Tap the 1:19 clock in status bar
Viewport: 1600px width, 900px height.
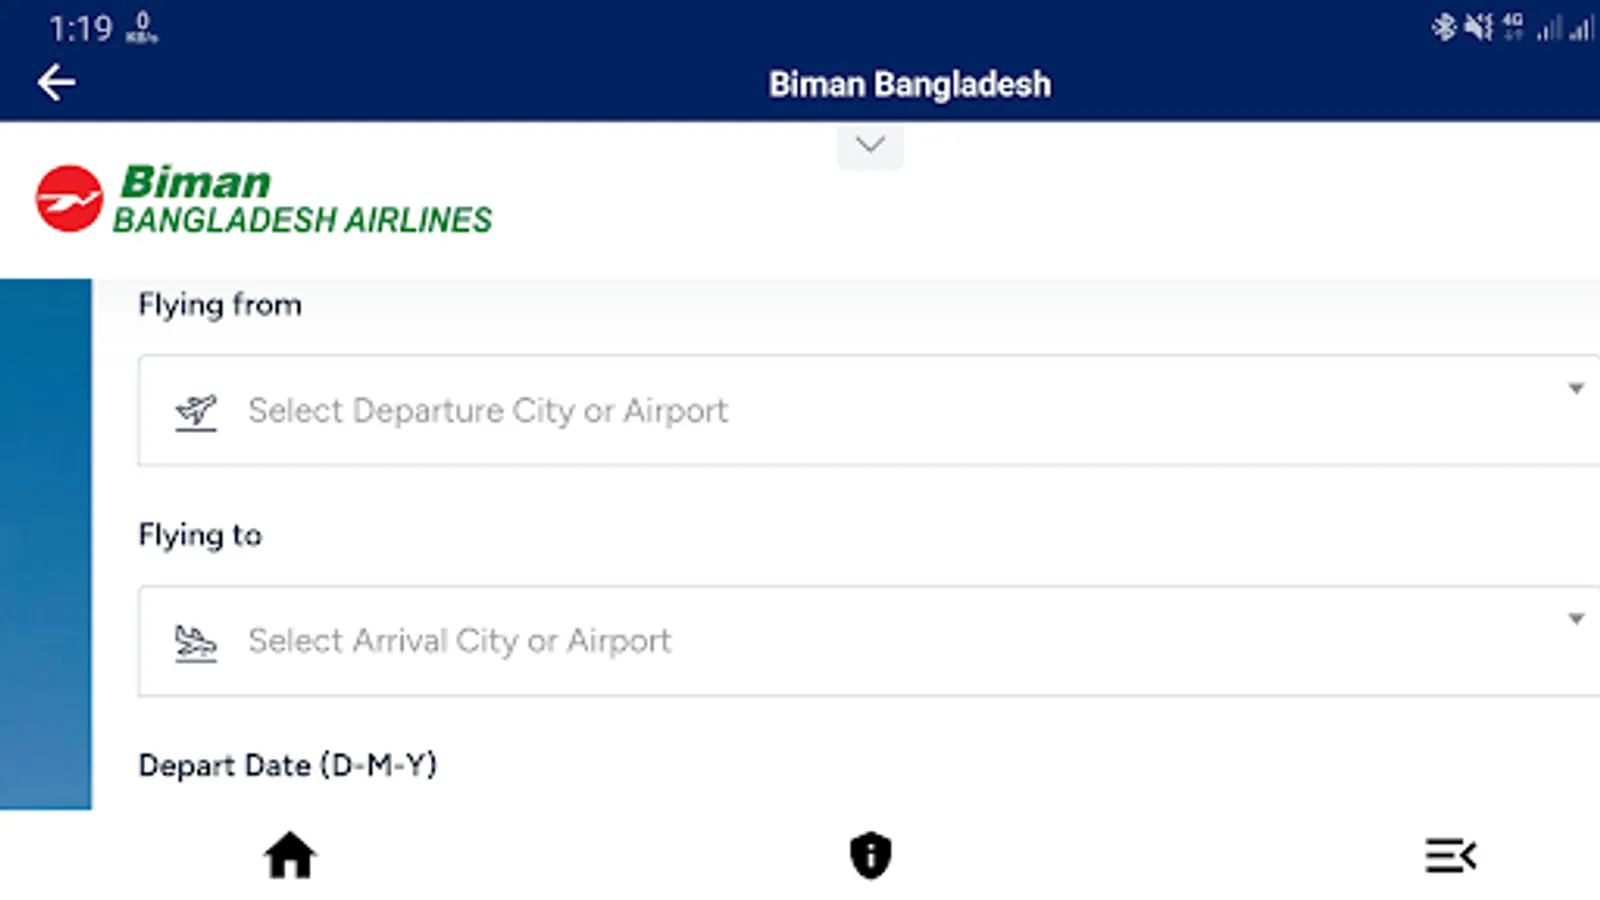pyautogui.click(x=80, y=28)
